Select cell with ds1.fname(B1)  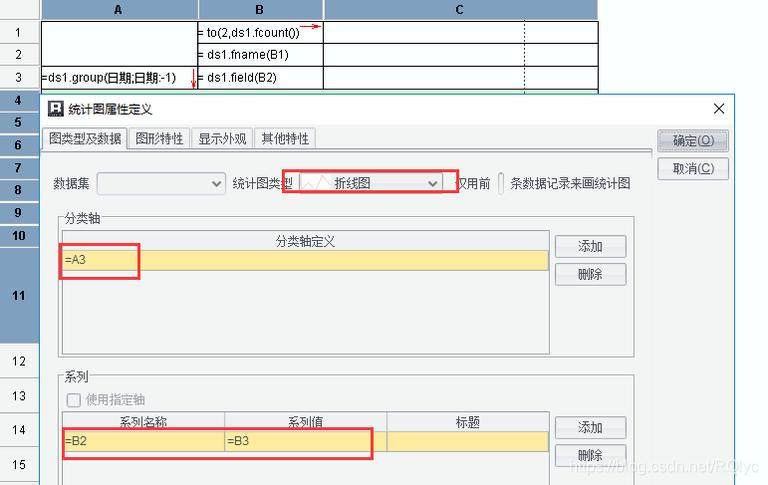(x=261, y=55)
